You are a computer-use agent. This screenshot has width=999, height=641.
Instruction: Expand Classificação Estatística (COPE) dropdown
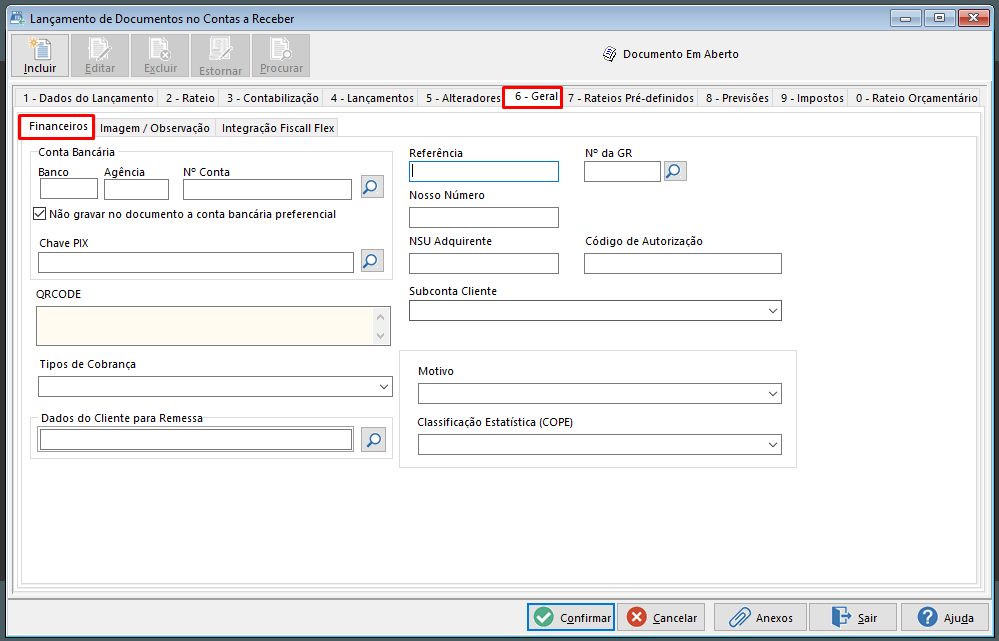(772, 445)
